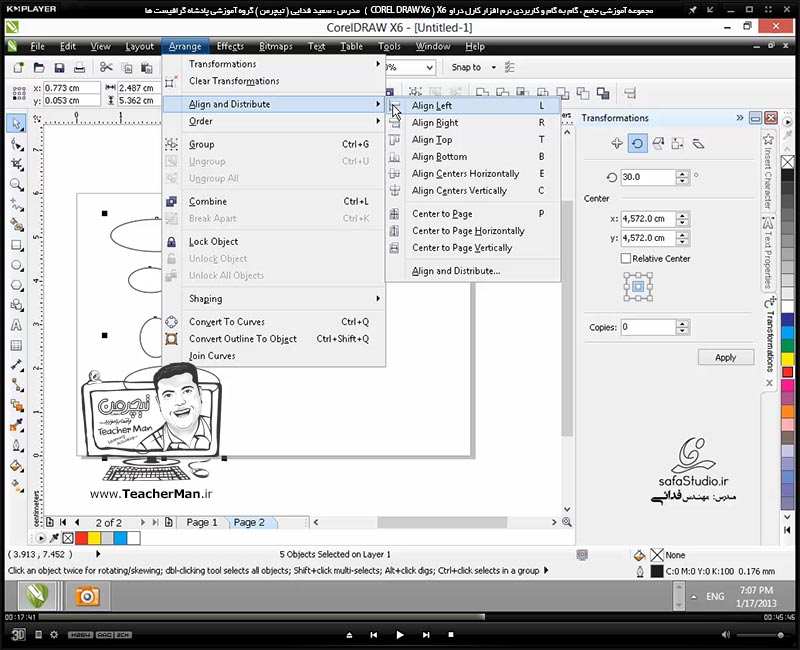
Task: Open the Bitmaps menu
Action: click(276, 46)
